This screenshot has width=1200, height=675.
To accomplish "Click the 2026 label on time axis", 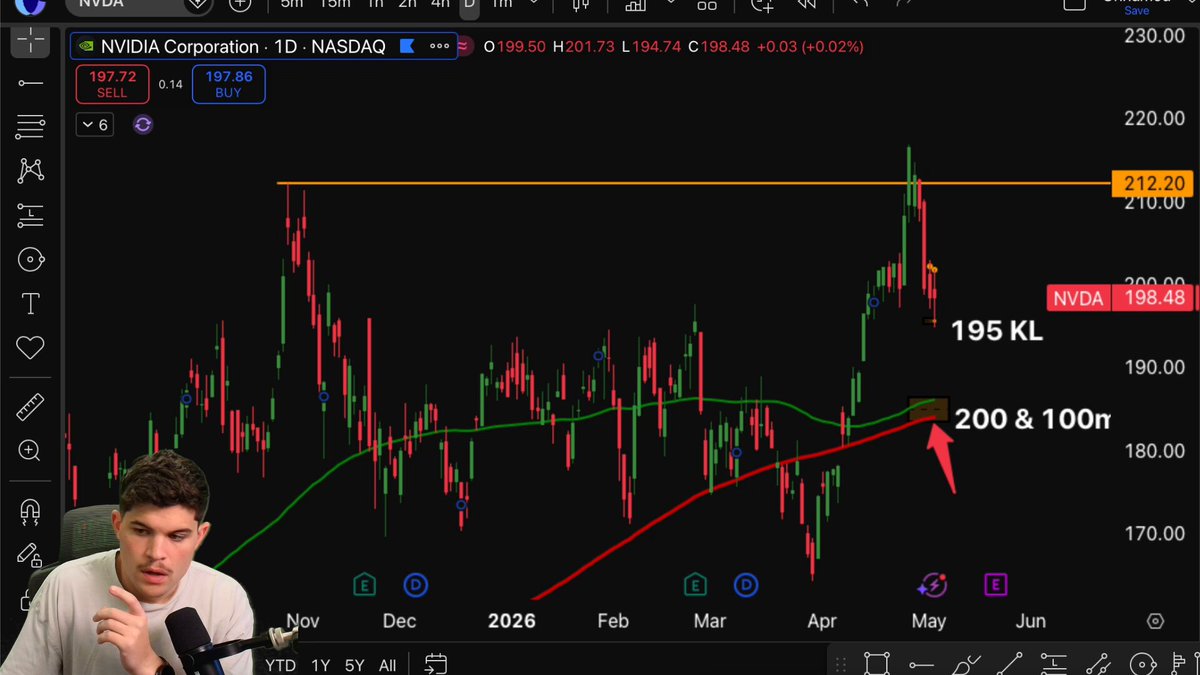I will pos(511,621).
